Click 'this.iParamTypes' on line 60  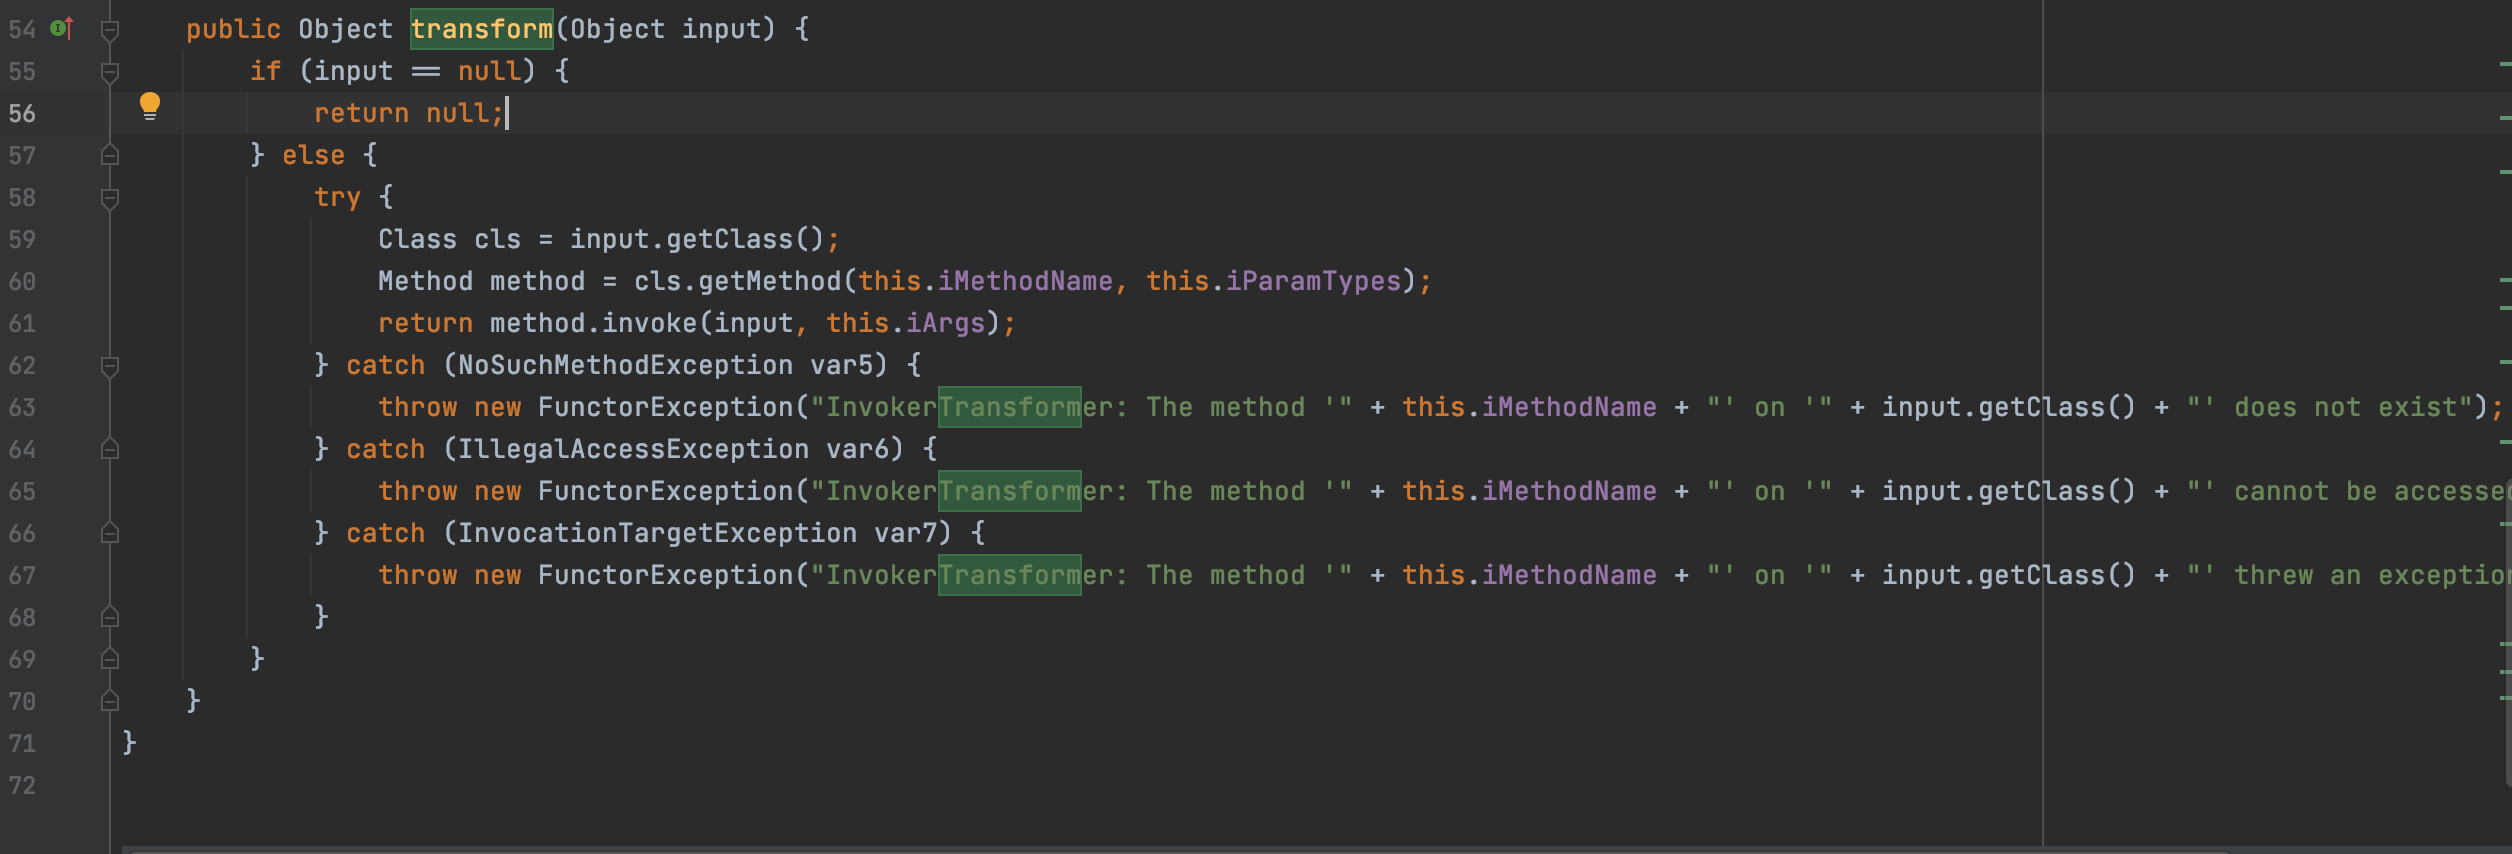(1273, 281)
